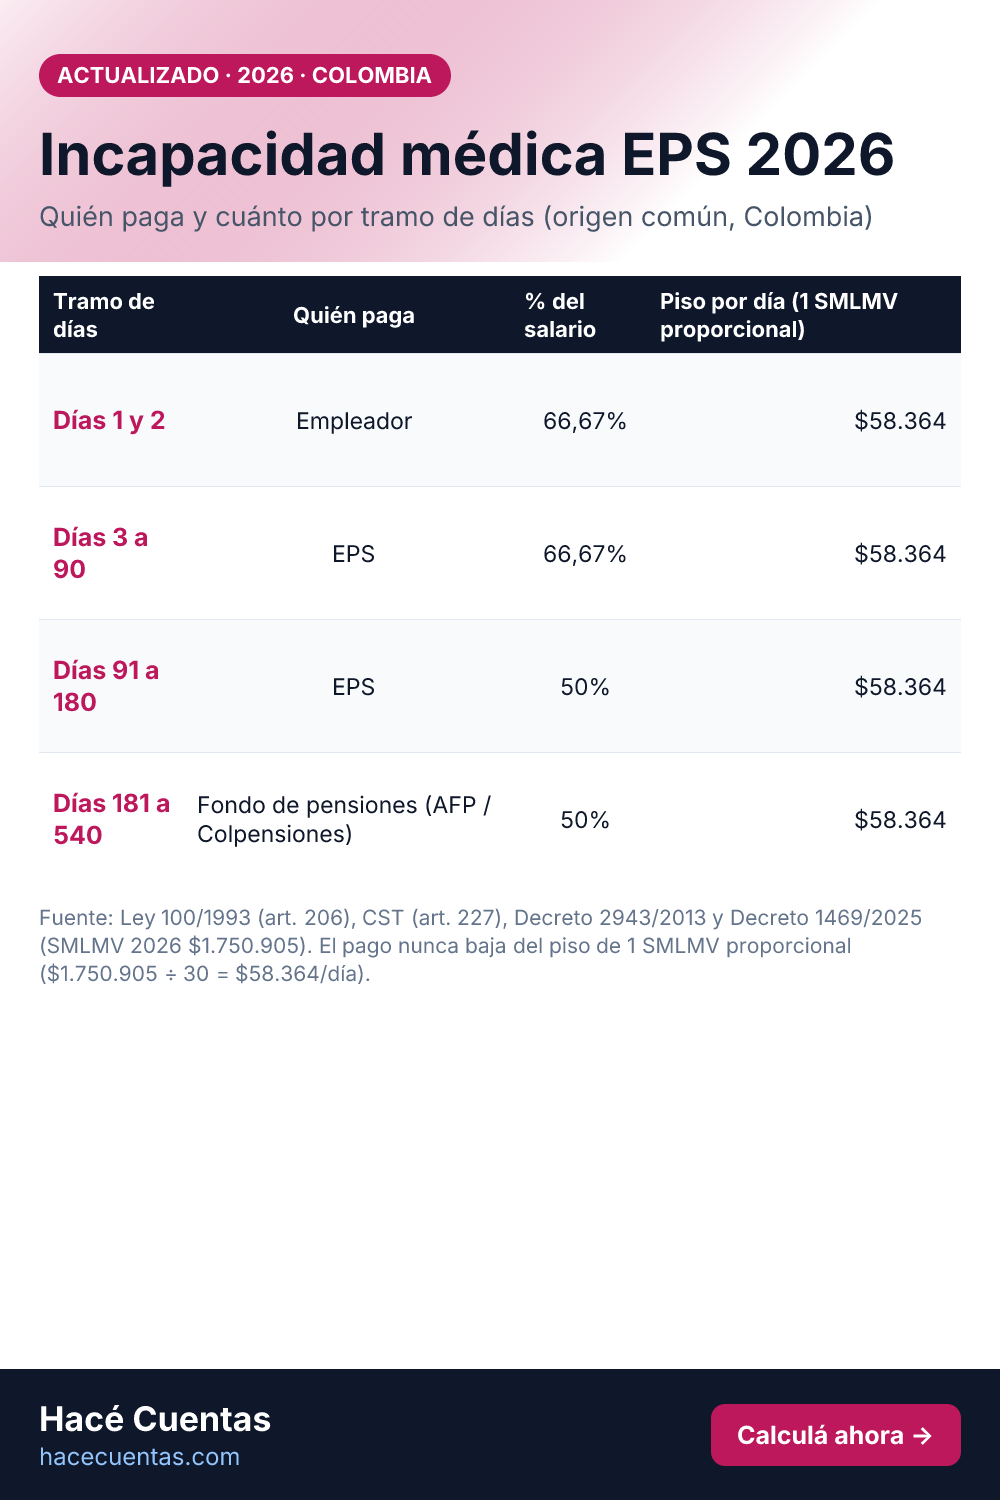Viewport: 1000px width, 1500px height.
Task: Select the Días 91 a 180 row label
Action: point(106,686)
